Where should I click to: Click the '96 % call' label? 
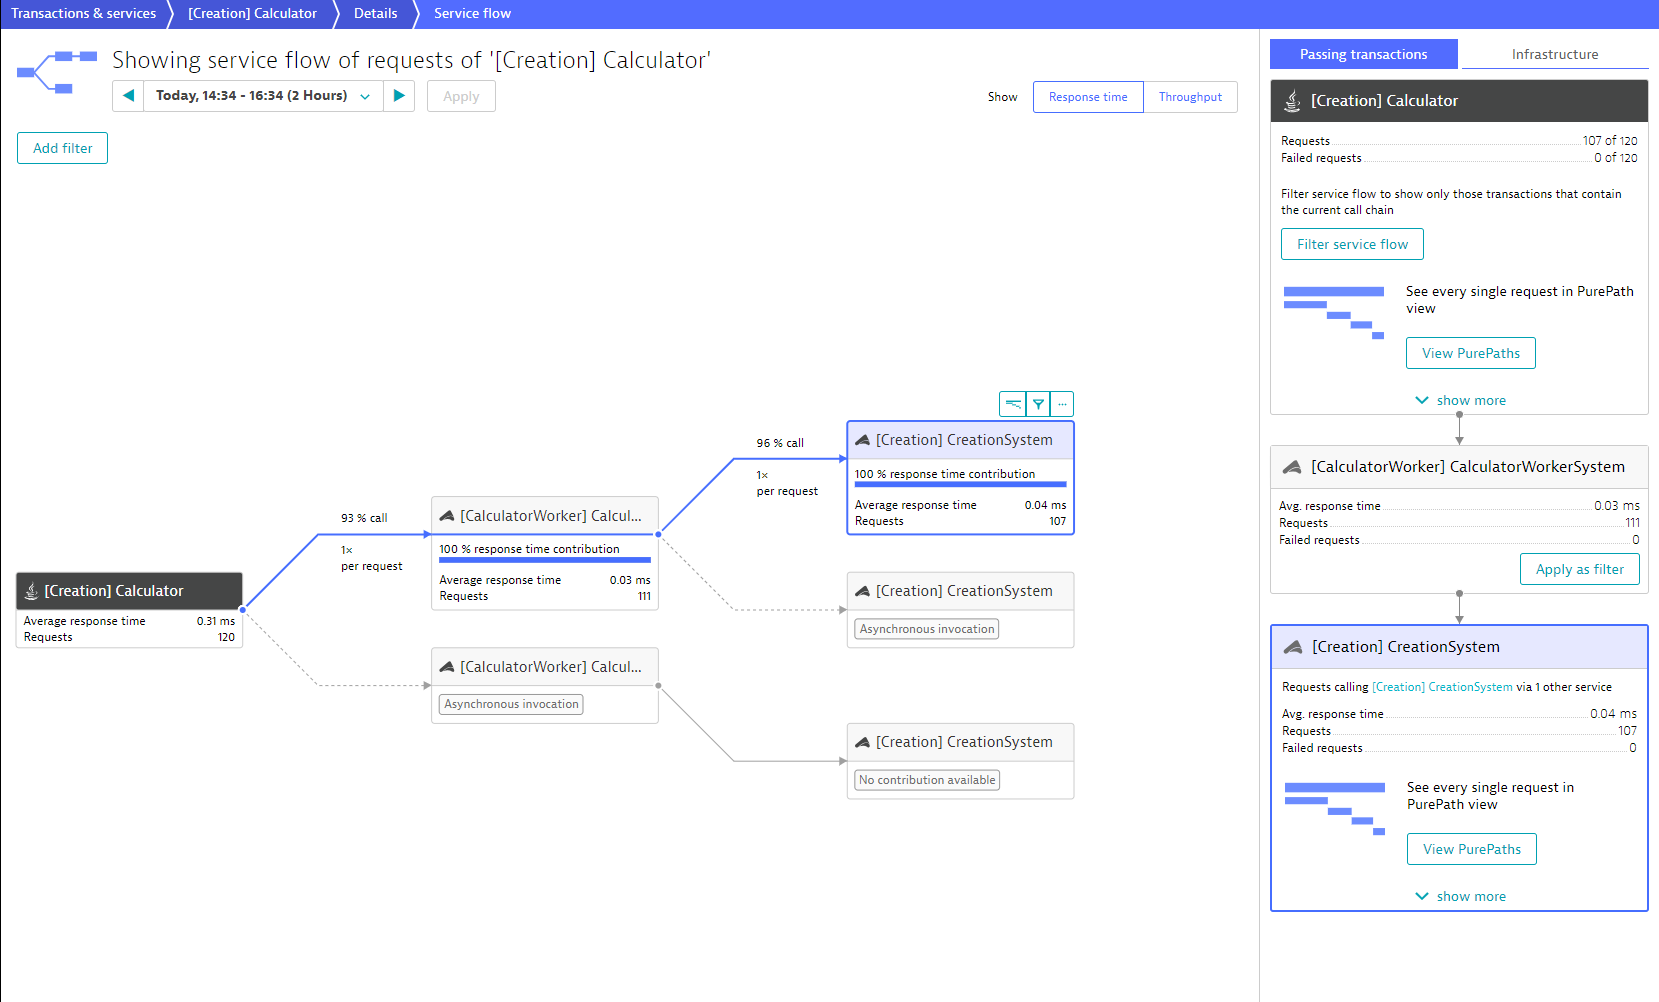pos(780,443)
